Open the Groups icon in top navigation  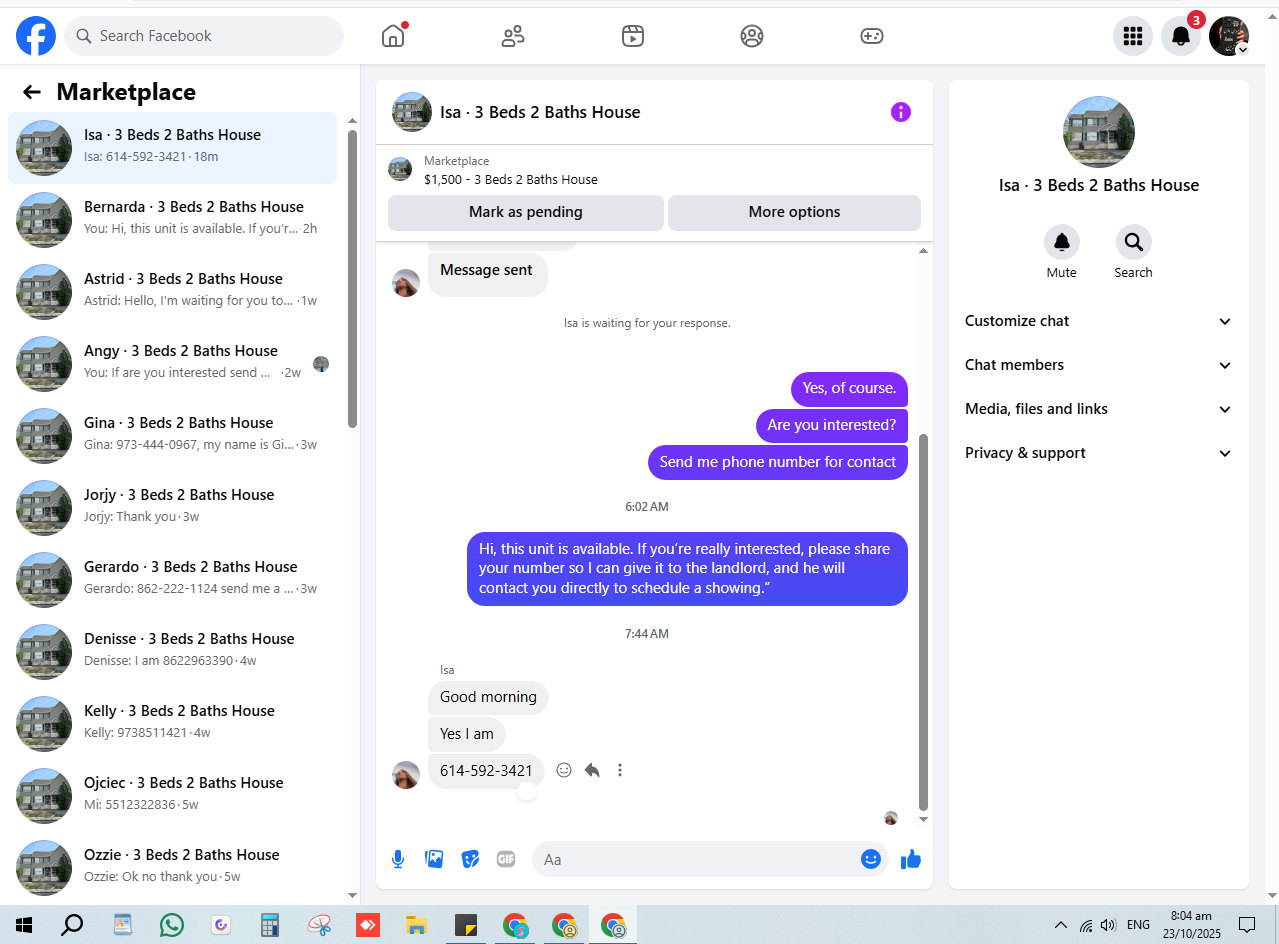(x=752, y=36)
